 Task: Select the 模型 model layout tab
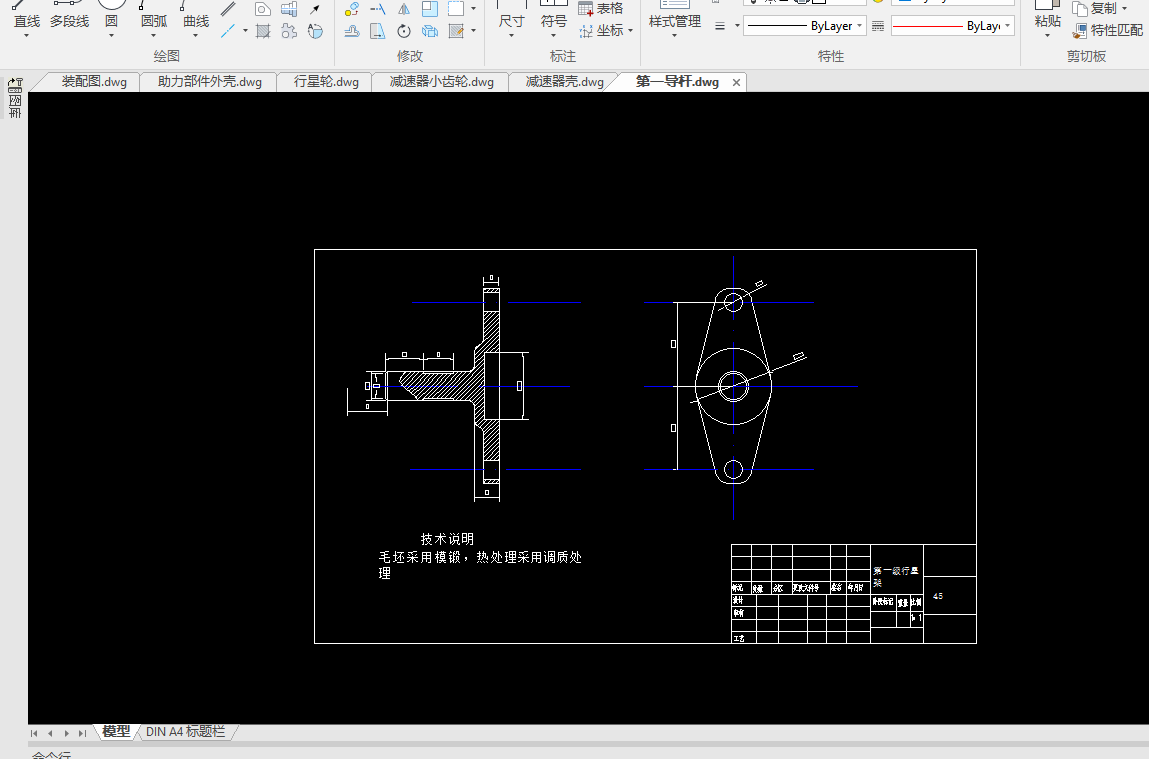(117, 731)
